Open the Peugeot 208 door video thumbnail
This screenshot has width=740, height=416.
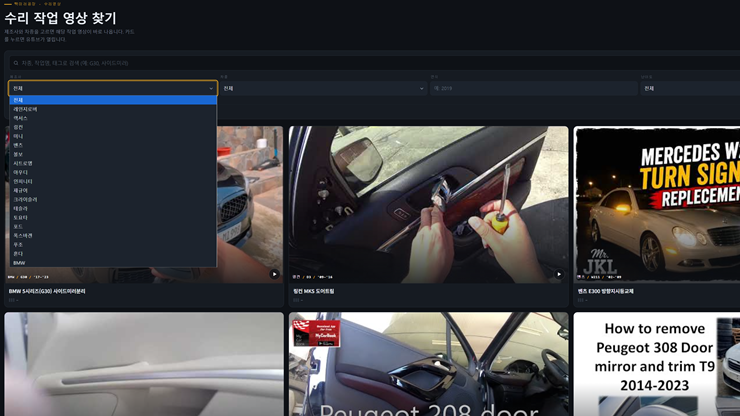point(429,364)
